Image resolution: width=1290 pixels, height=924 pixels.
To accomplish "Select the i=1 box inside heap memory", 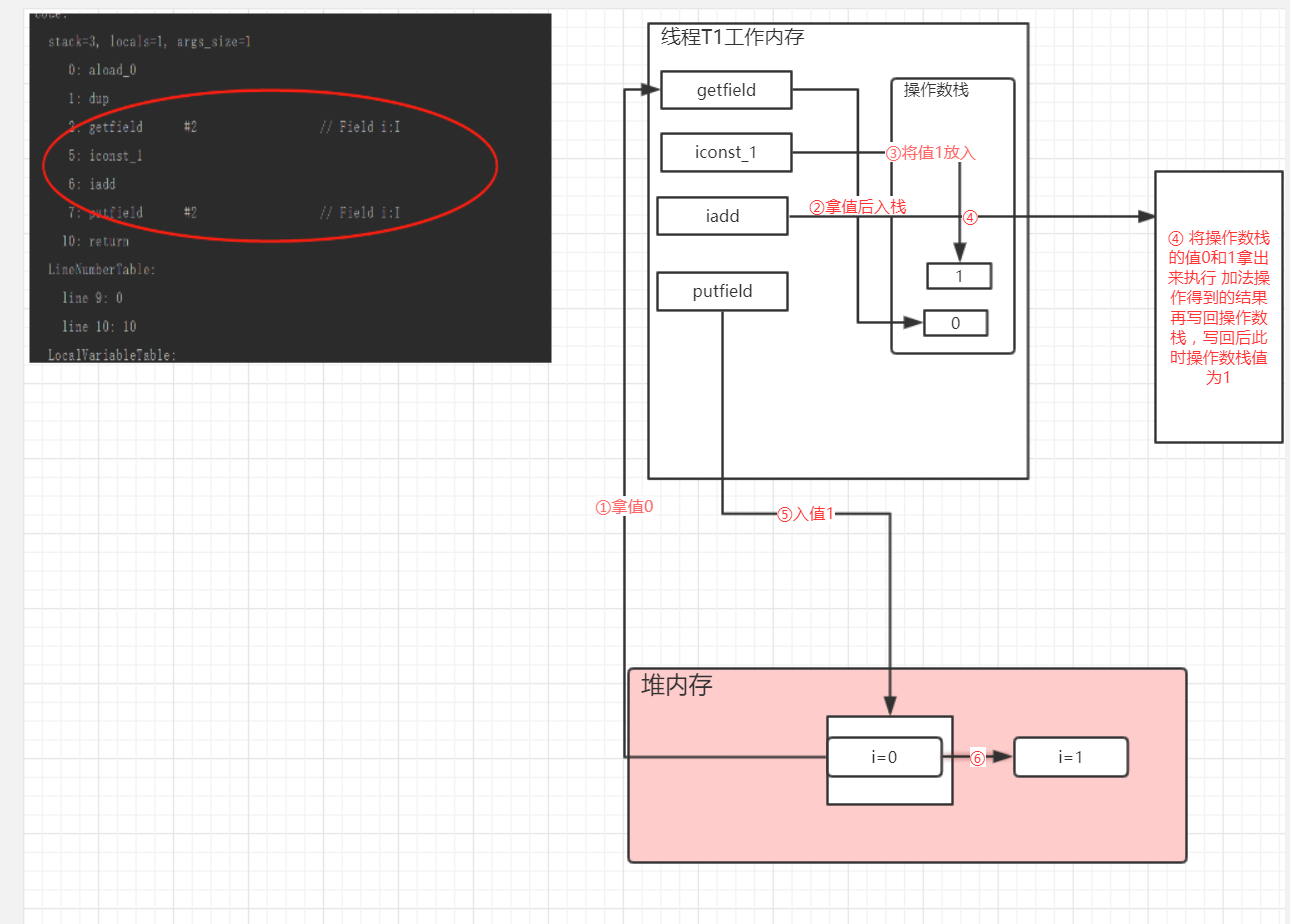I will tap(1070, 757).
